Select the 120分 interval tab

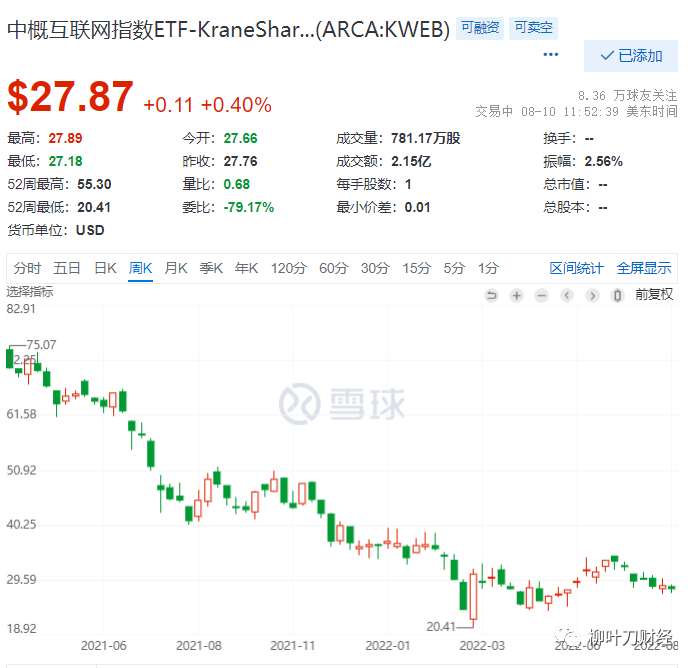point(289,268)
